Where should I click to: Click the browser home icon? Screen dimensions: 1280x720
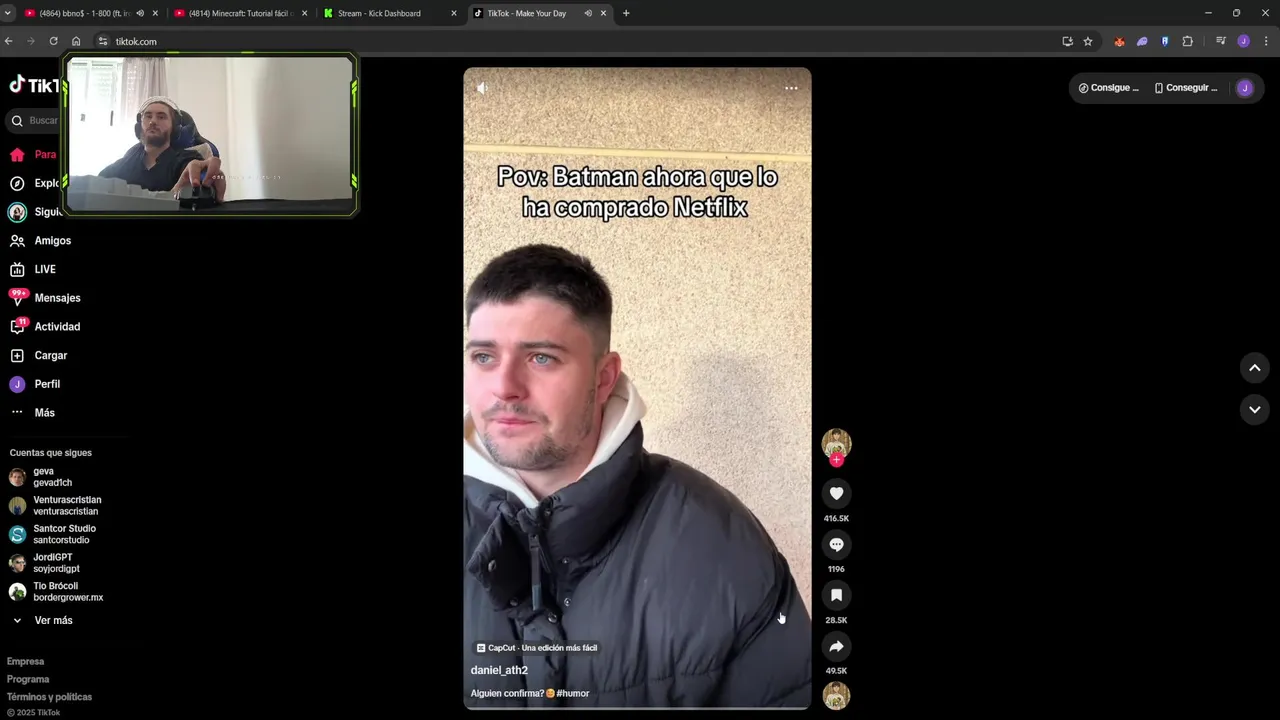tap(76, 41)
